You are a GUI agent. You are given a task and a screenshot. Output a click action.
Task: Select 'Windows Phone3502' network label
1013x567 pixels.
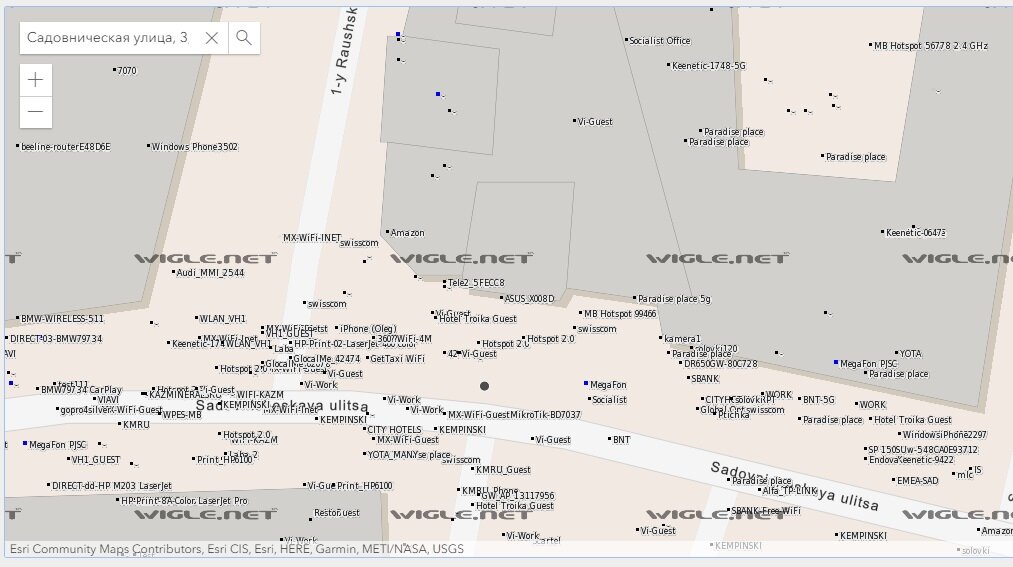tap(194, 147)
